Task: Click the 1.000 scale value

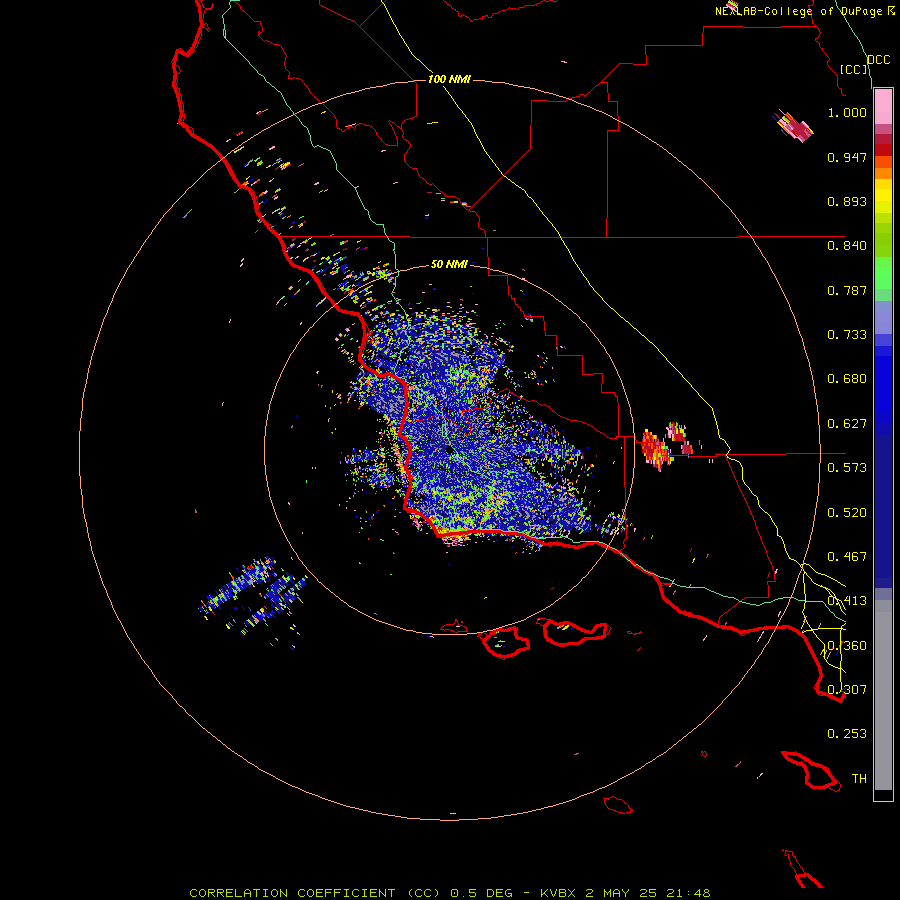Action: pyautogui.click(x=847, y=112)
